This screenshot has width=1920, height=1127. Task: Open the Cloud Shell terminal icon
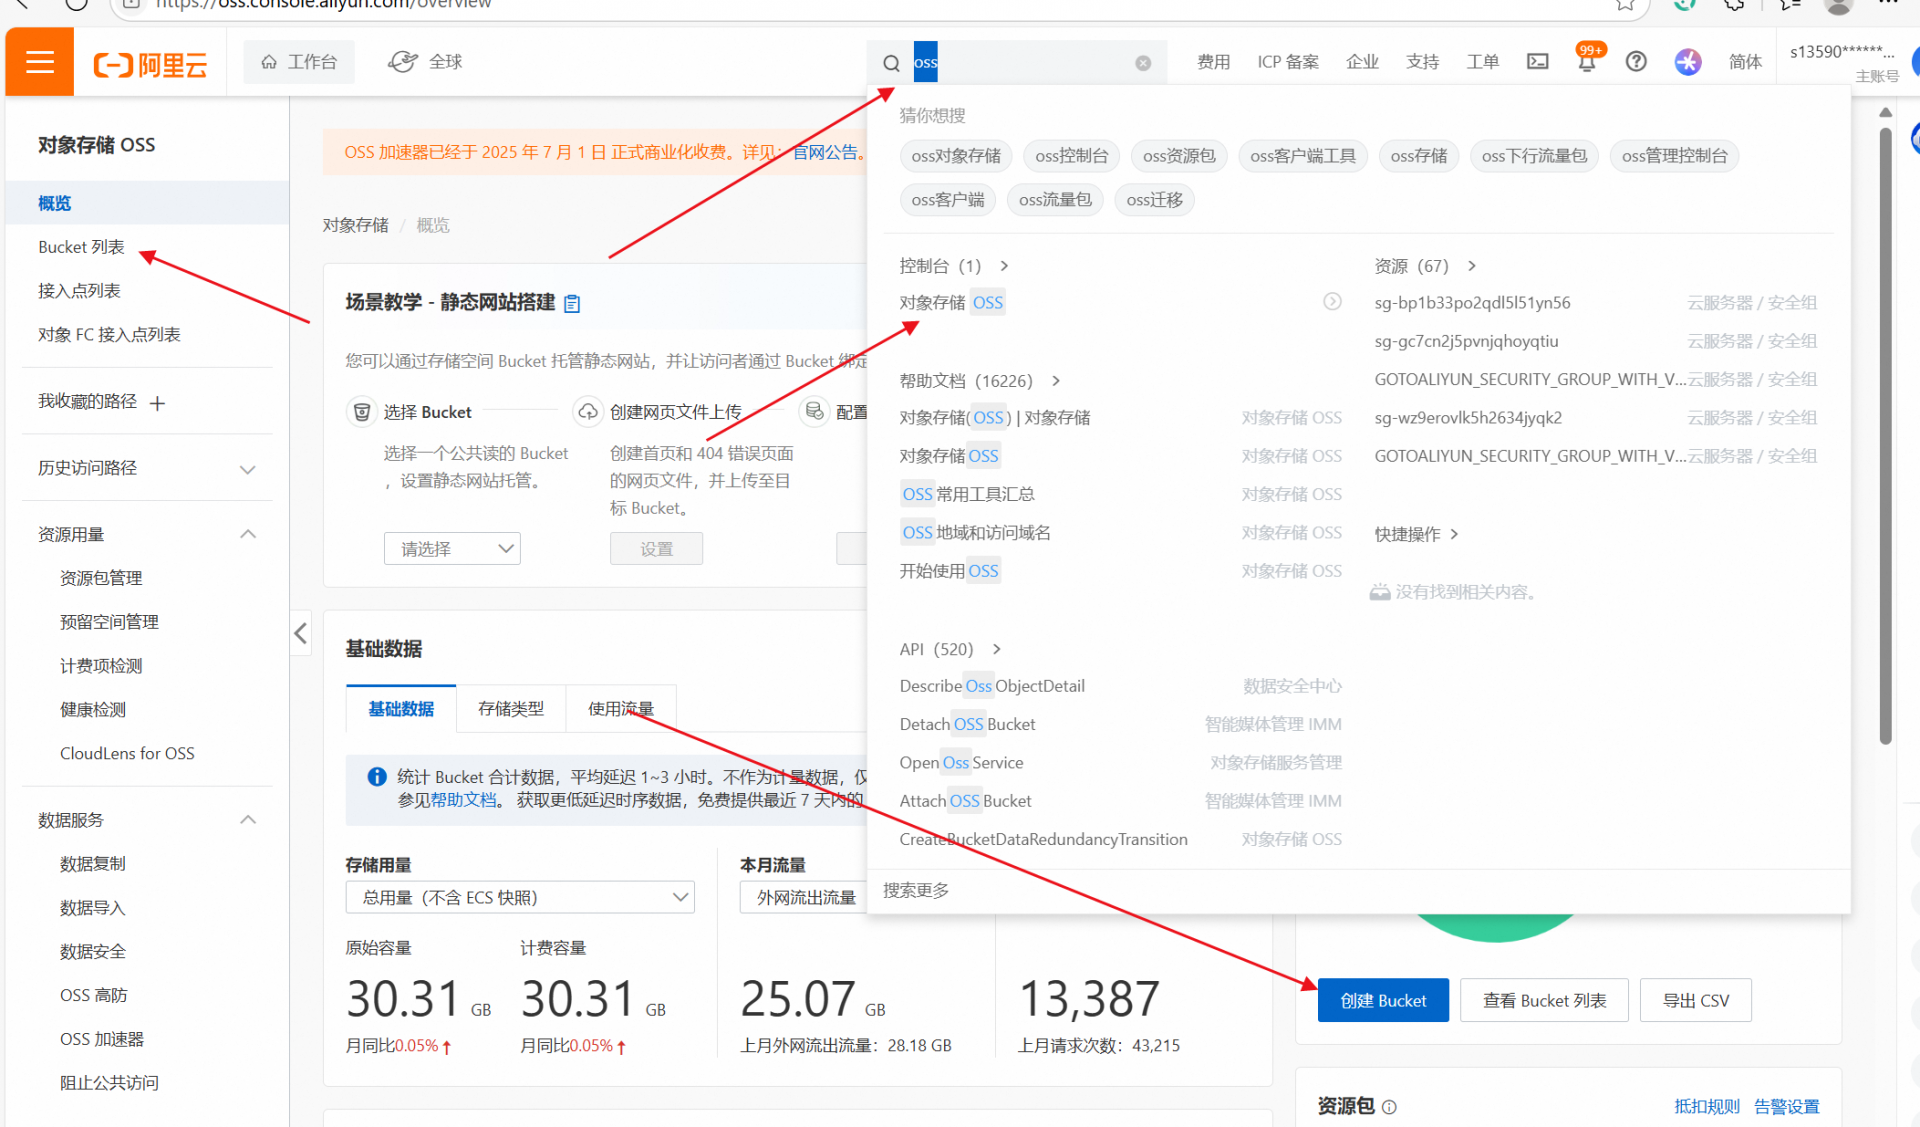click(1537, 62)
